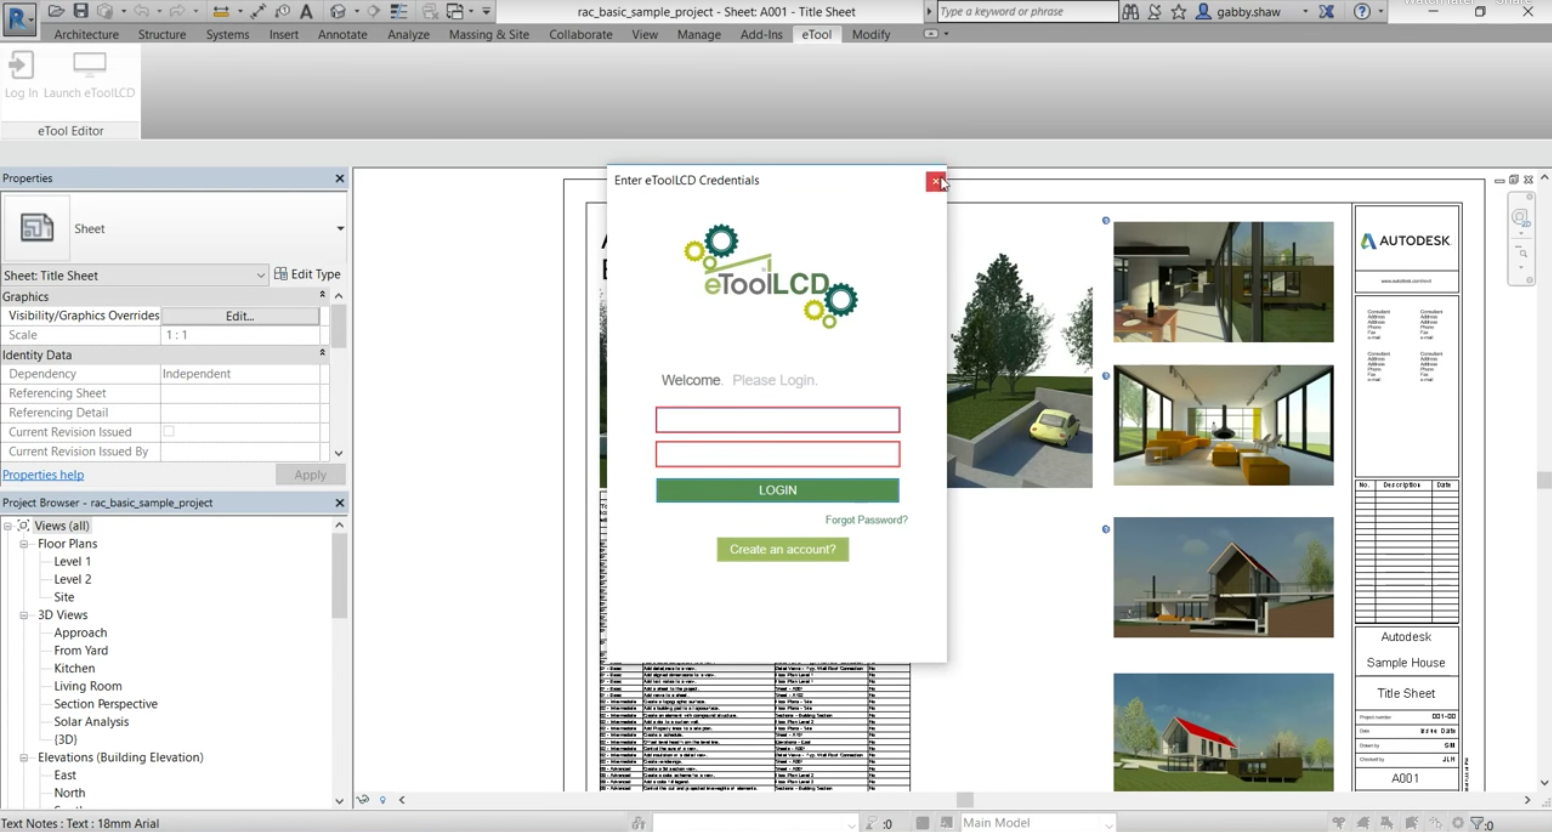Screen dimensions: 1552x832
Task: Close the eToolLCD Credentials dialog
Action: (936, 181)
